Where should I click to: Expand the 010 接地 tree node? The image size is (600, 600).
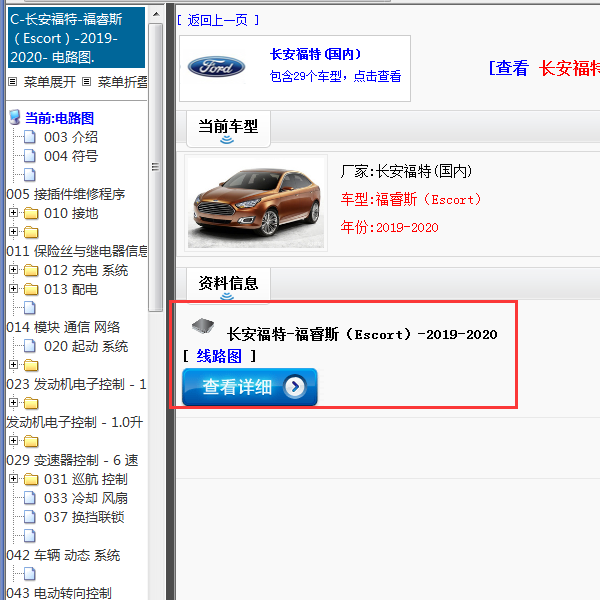point(13,212)
